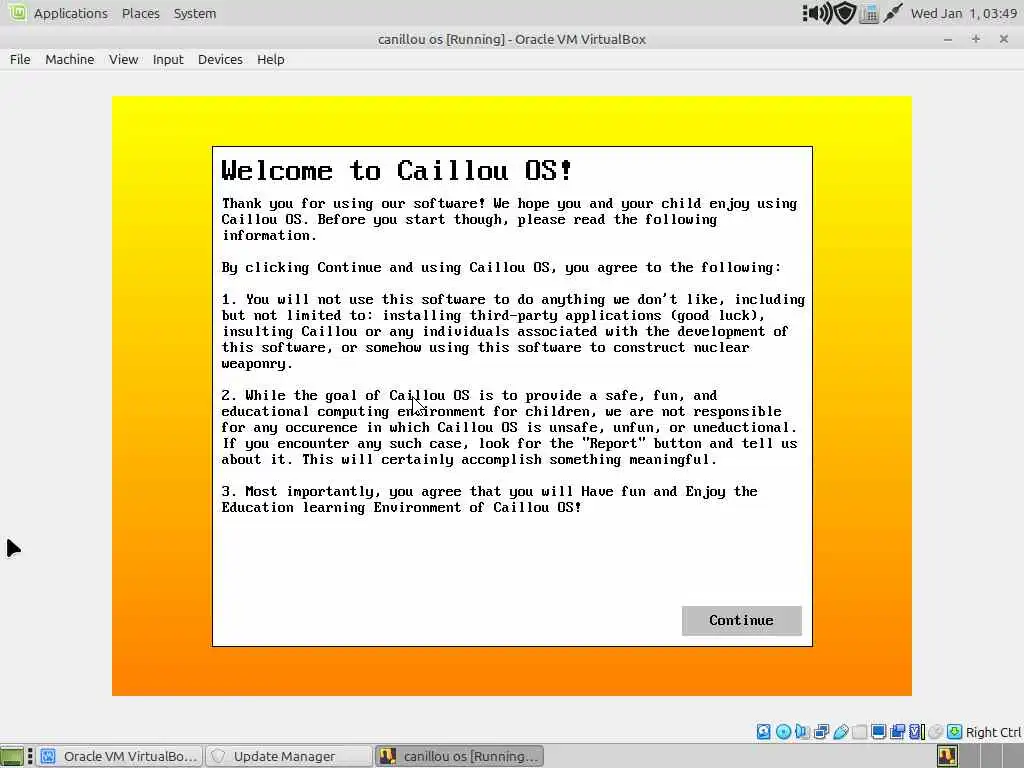Click the date and time clock
1024x768 pixels.
tap(964, 13)
